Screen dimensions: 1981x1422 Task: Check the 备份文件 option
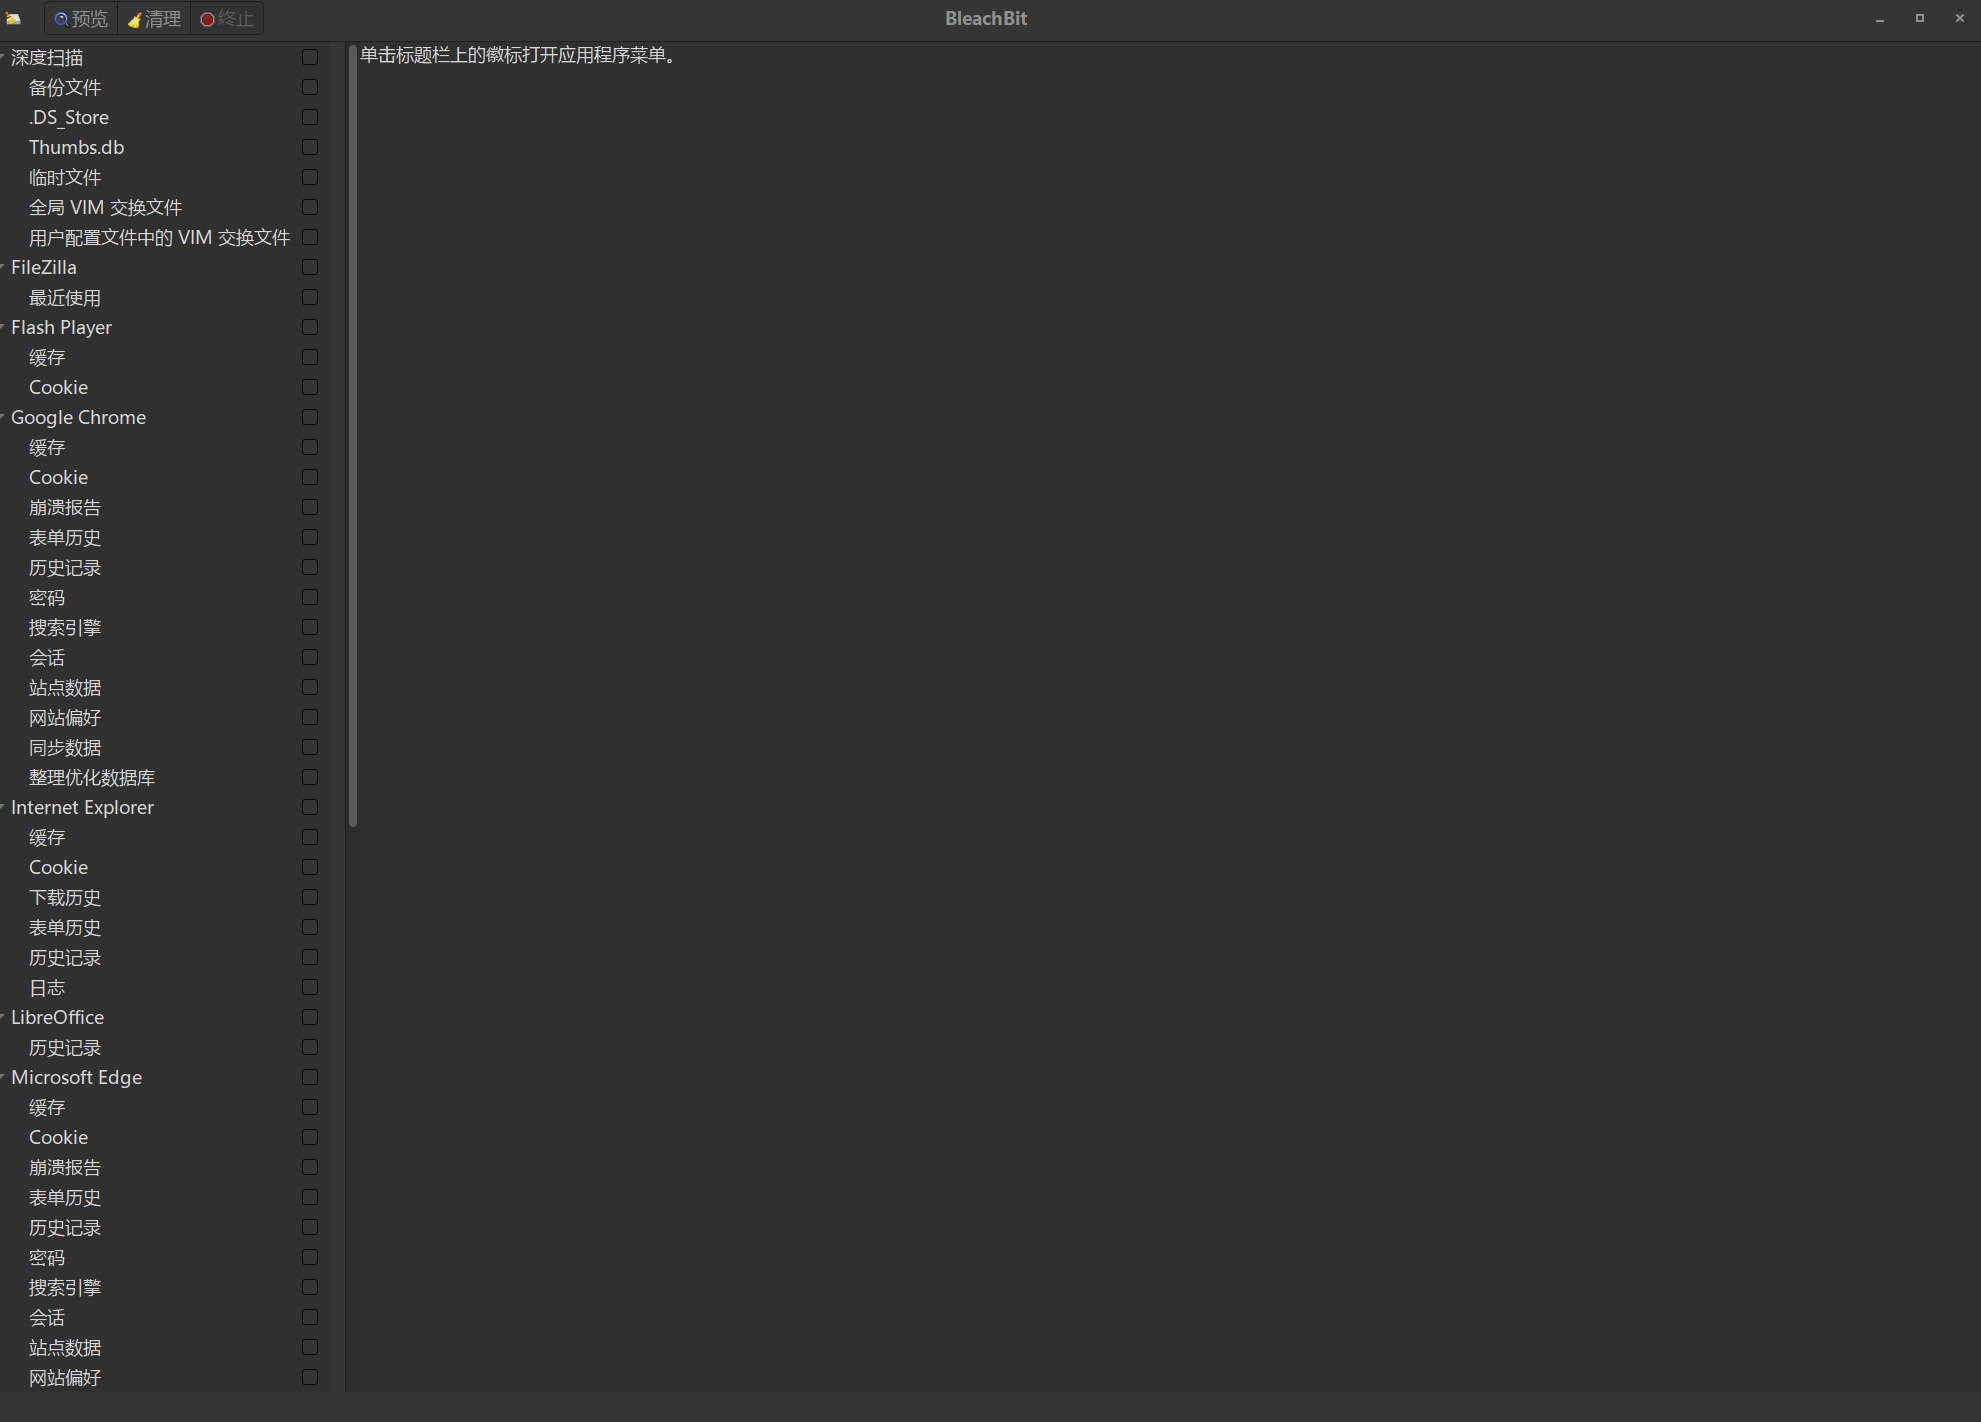(310, 88)
